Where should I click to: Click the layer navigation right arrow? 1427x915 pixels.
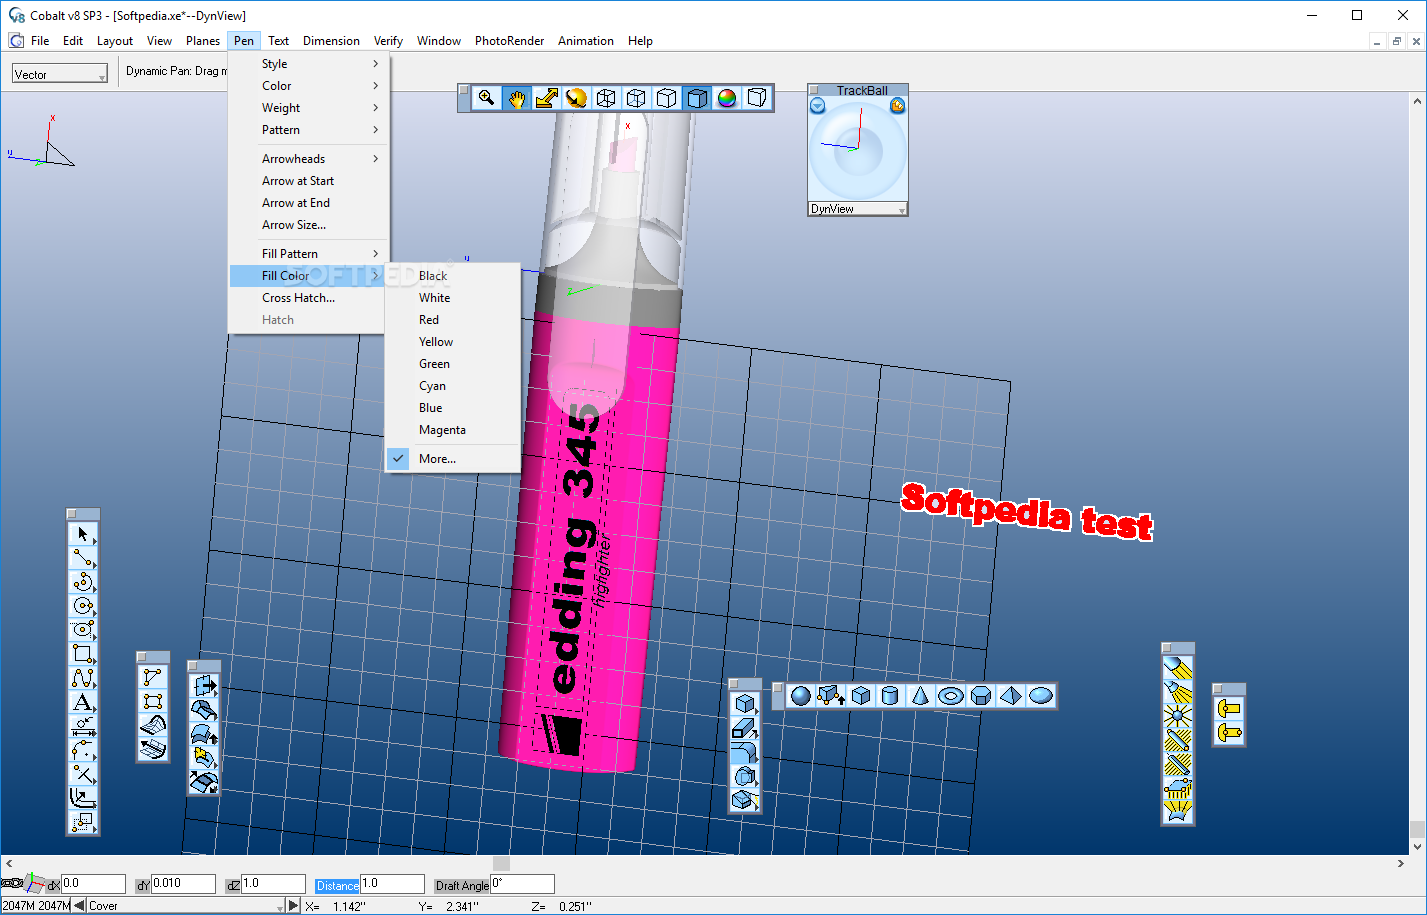point(293,906)
